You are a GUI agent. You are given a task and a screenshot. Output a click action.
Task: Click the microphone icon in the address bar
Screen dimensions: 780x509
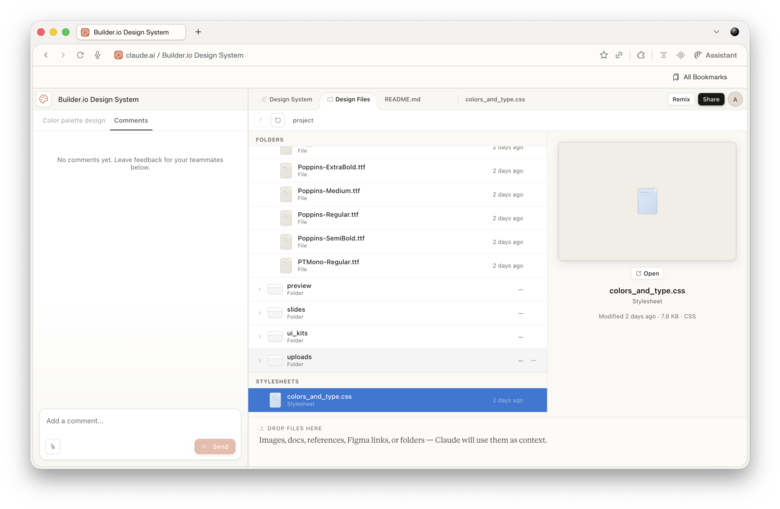click(98, 55)
